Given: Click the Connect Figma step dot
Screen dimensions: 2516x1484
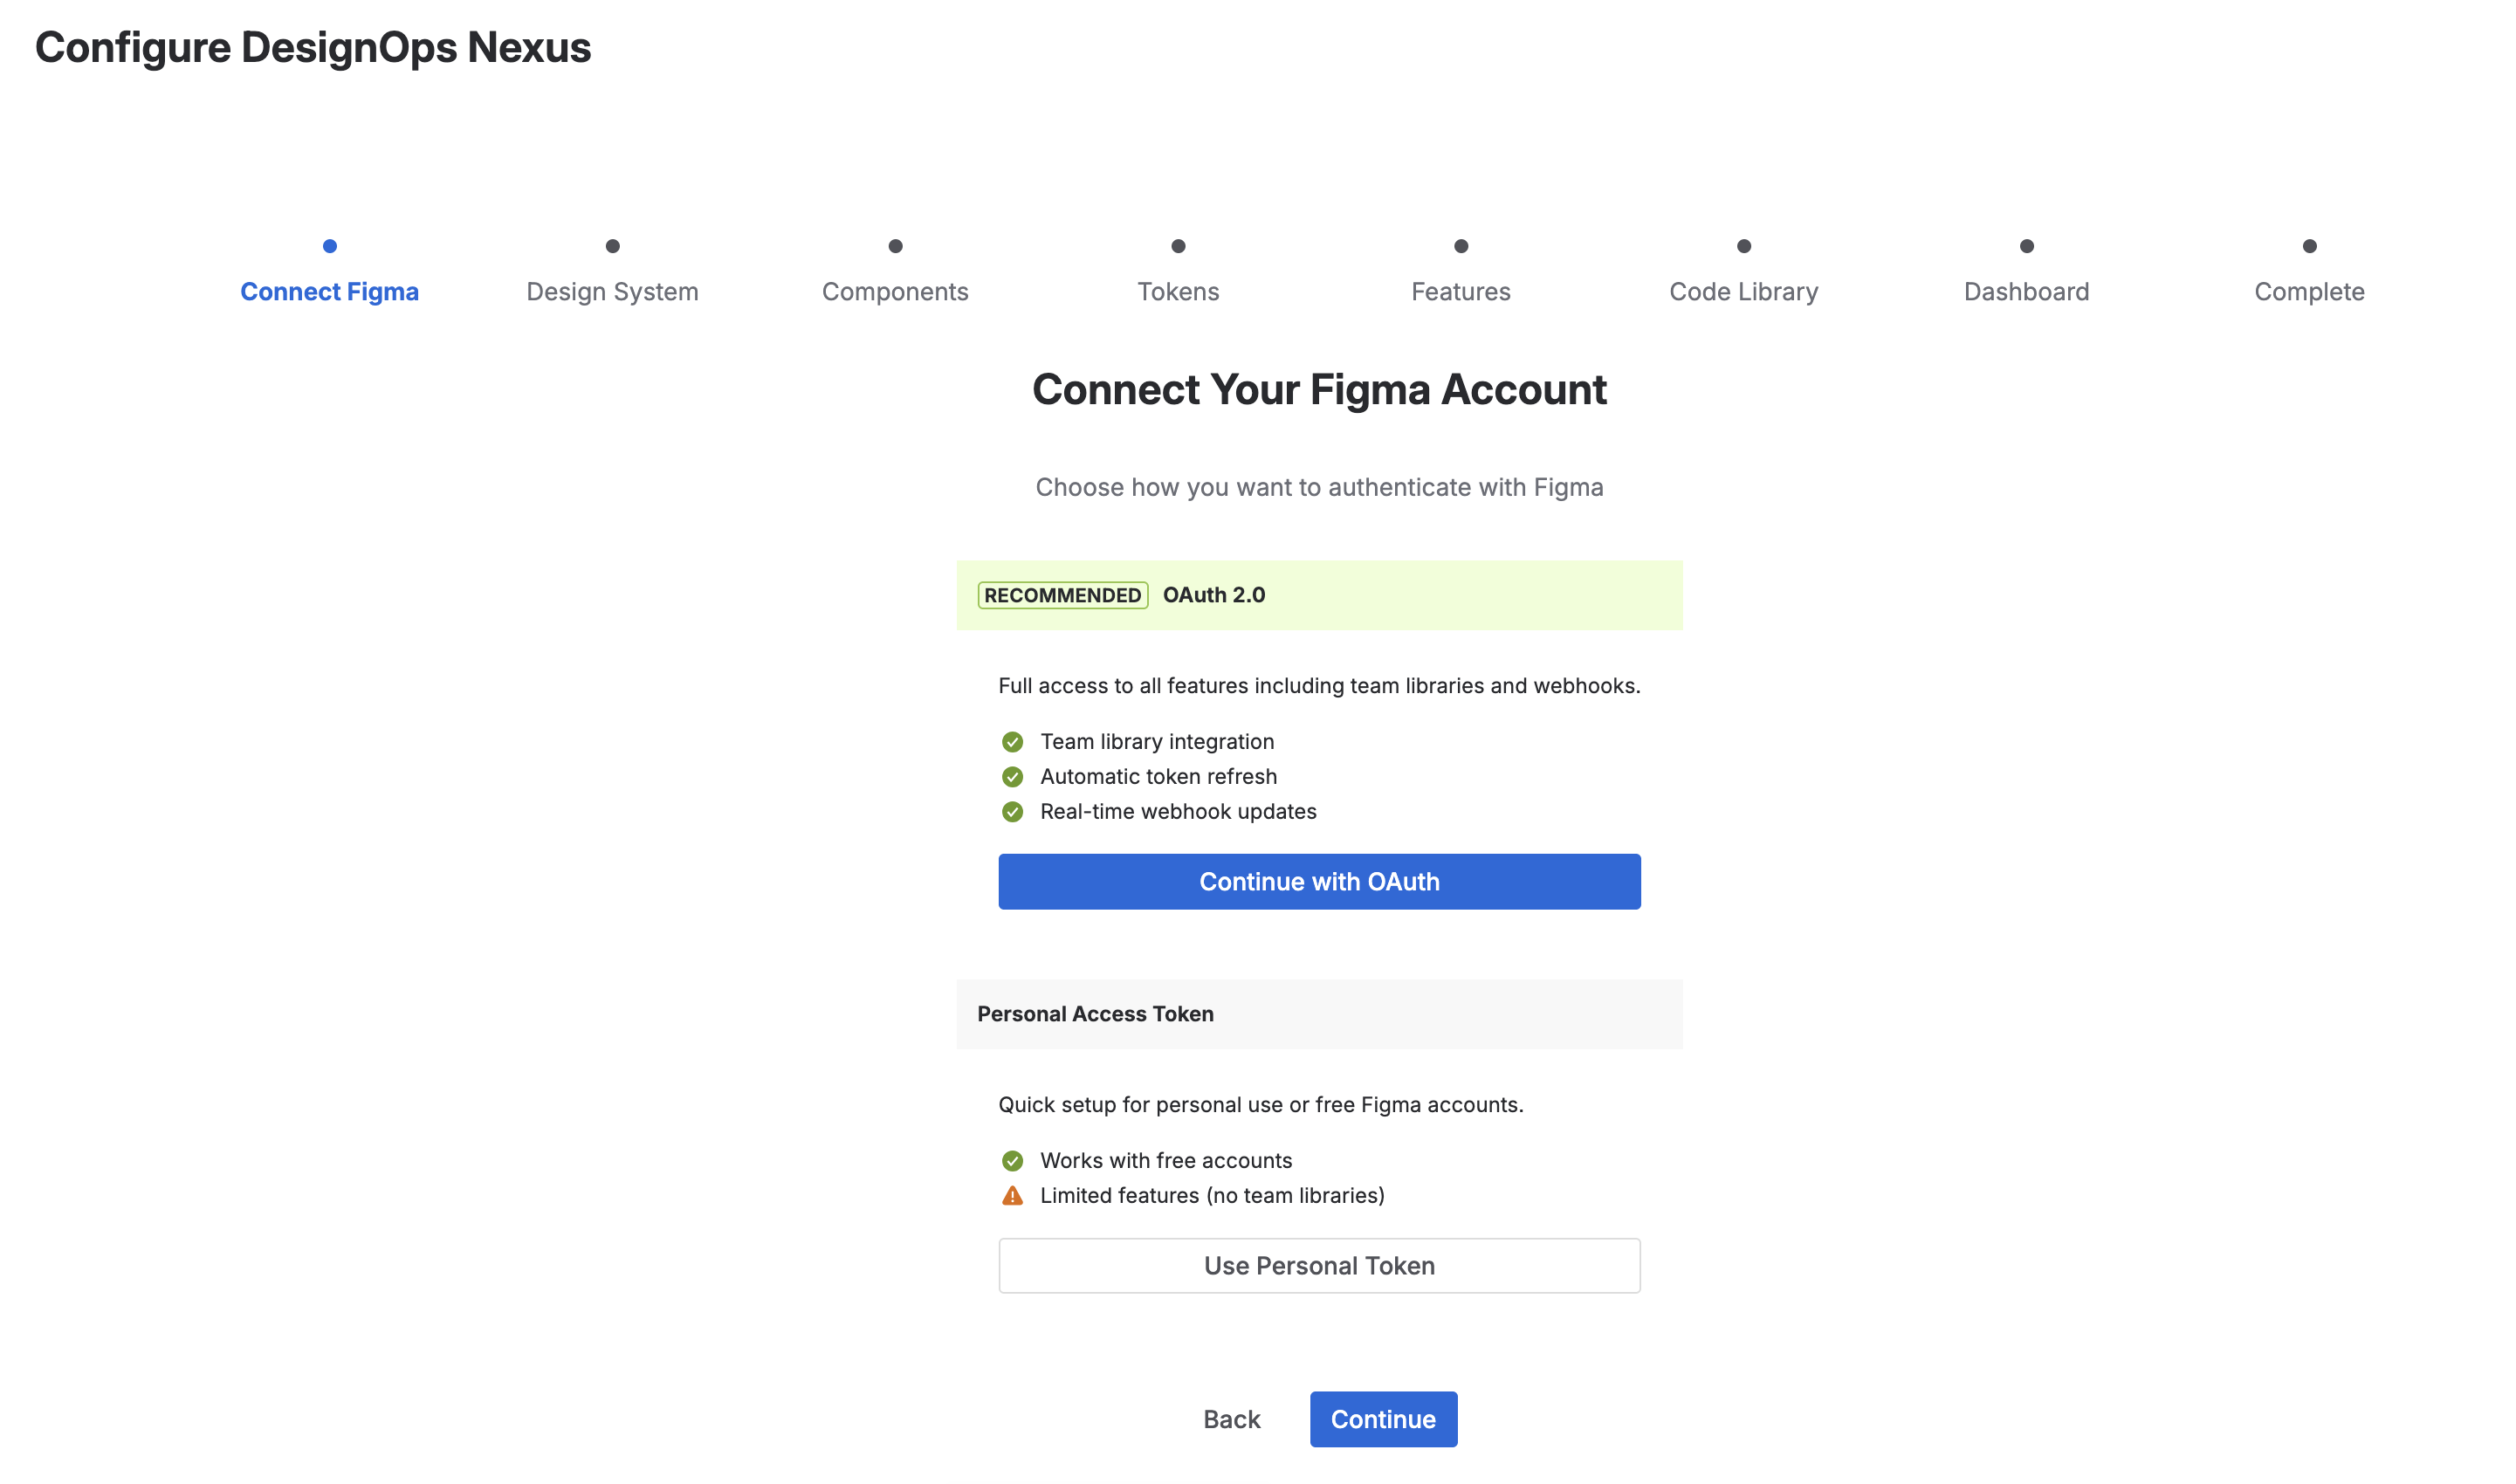Looking at the screenshot, I should tap(330, 246).
